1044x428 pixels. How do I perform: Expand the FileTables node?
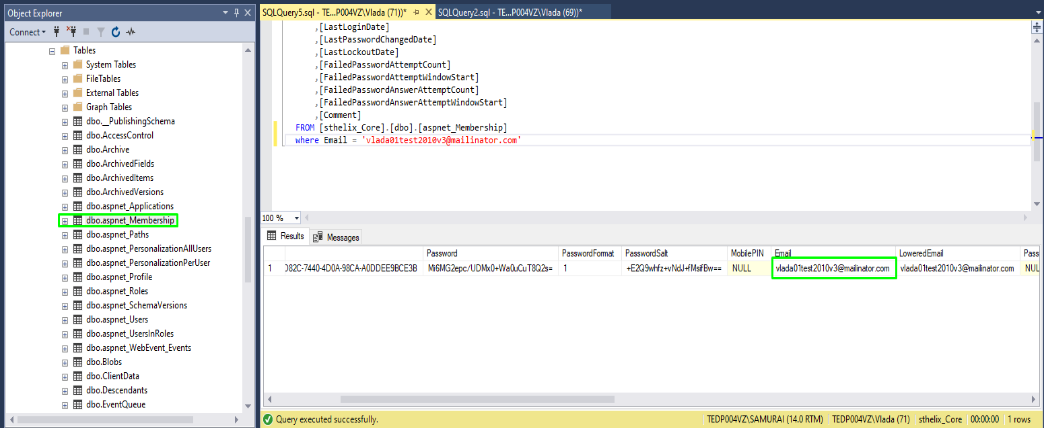65,79
